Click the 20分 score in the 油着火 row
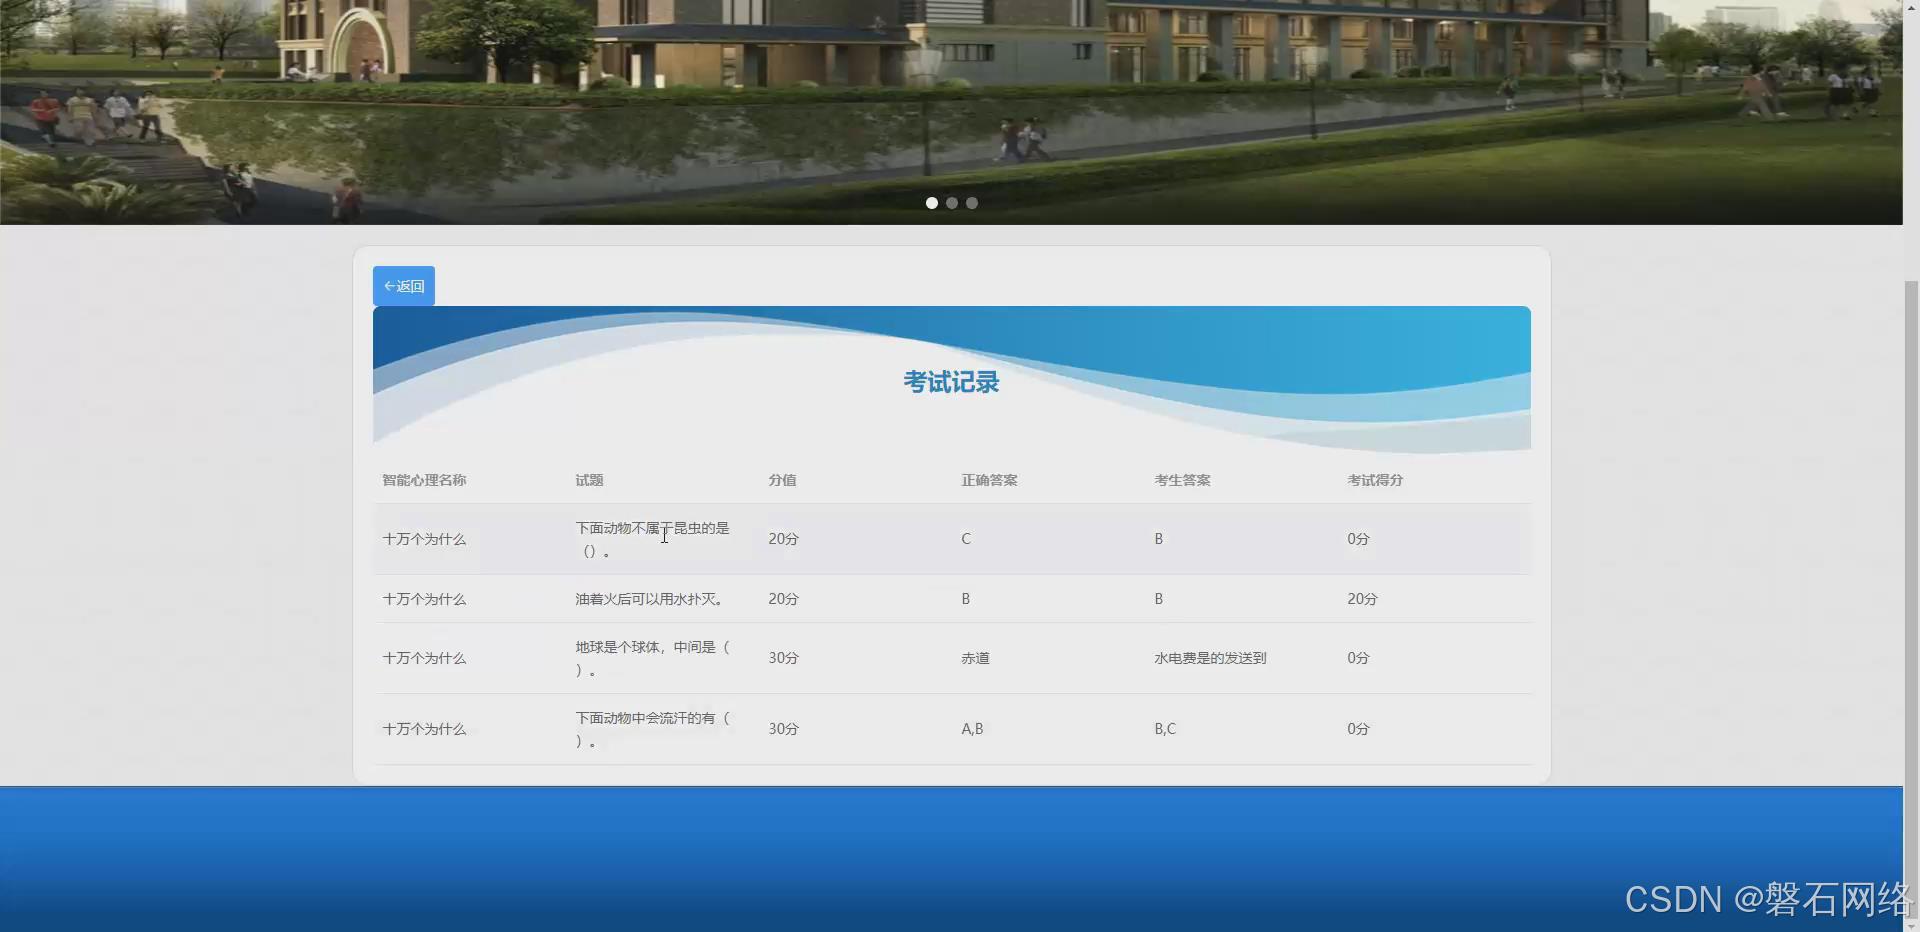 [1362, 599]
